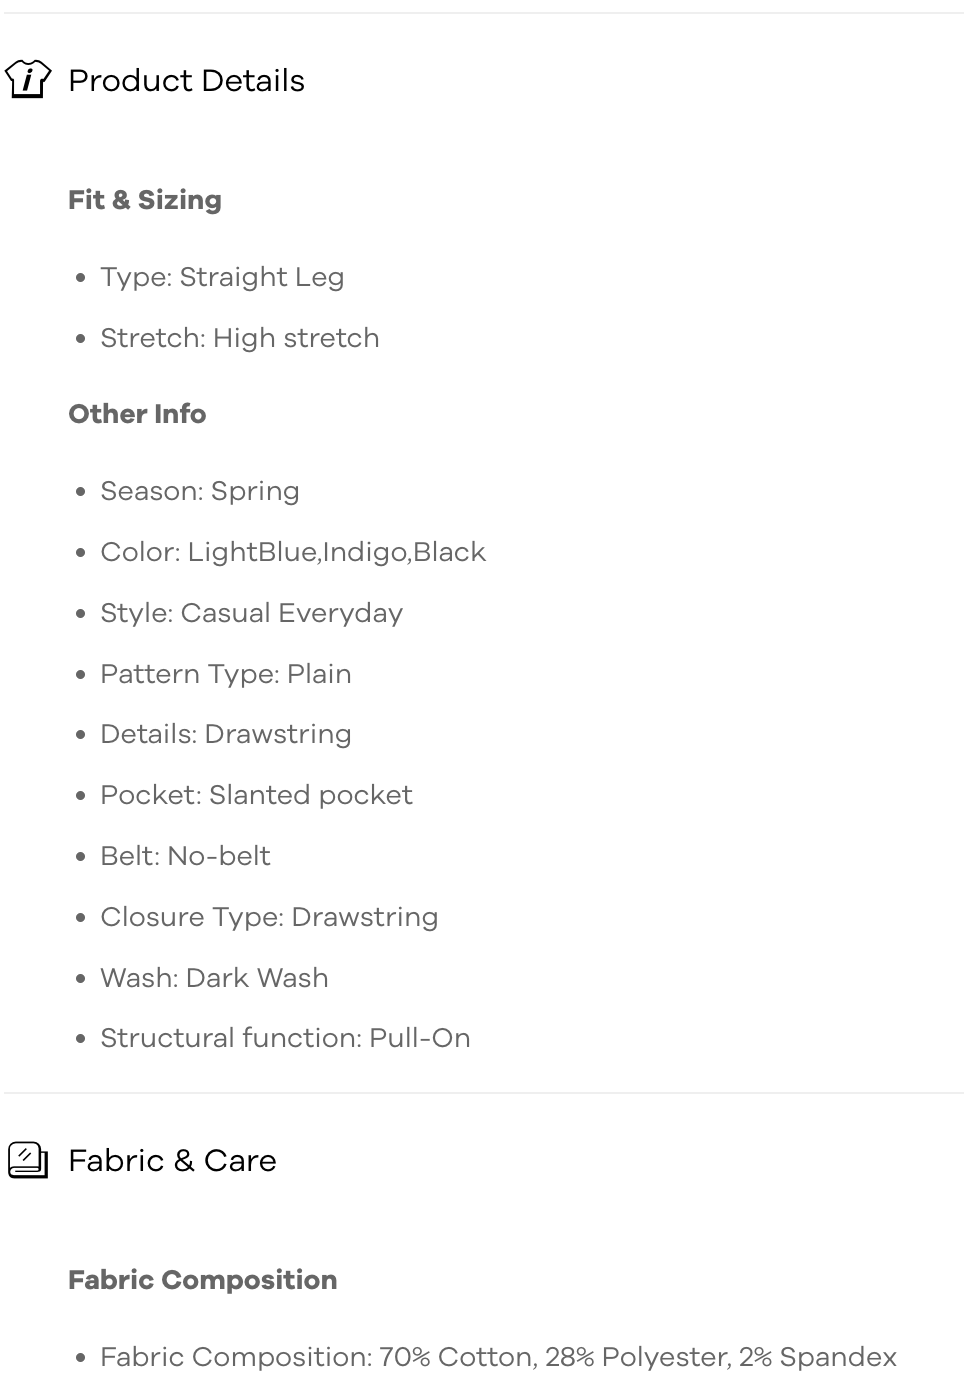Click the Details: Drawstring item
This screenshot has width=964, height=1400.
(226, 734)
